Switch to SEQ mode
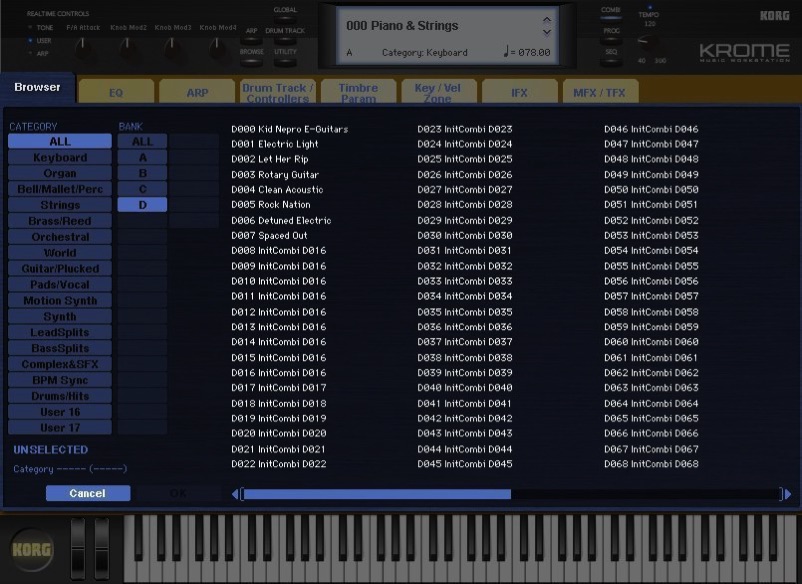The height and width of the screenshot is (584, 802). pyautogui.click(x=611, y=61)
